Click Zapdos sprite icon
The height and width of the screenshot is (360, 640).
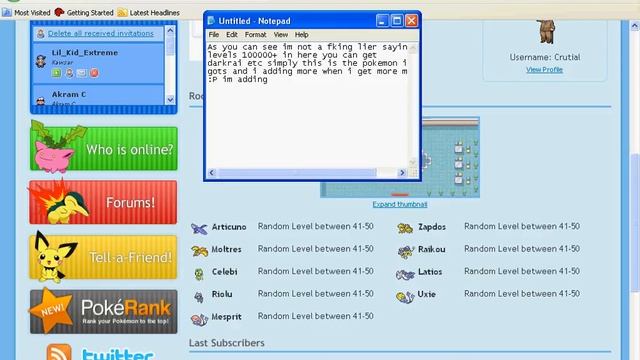(x=405, y=228)
